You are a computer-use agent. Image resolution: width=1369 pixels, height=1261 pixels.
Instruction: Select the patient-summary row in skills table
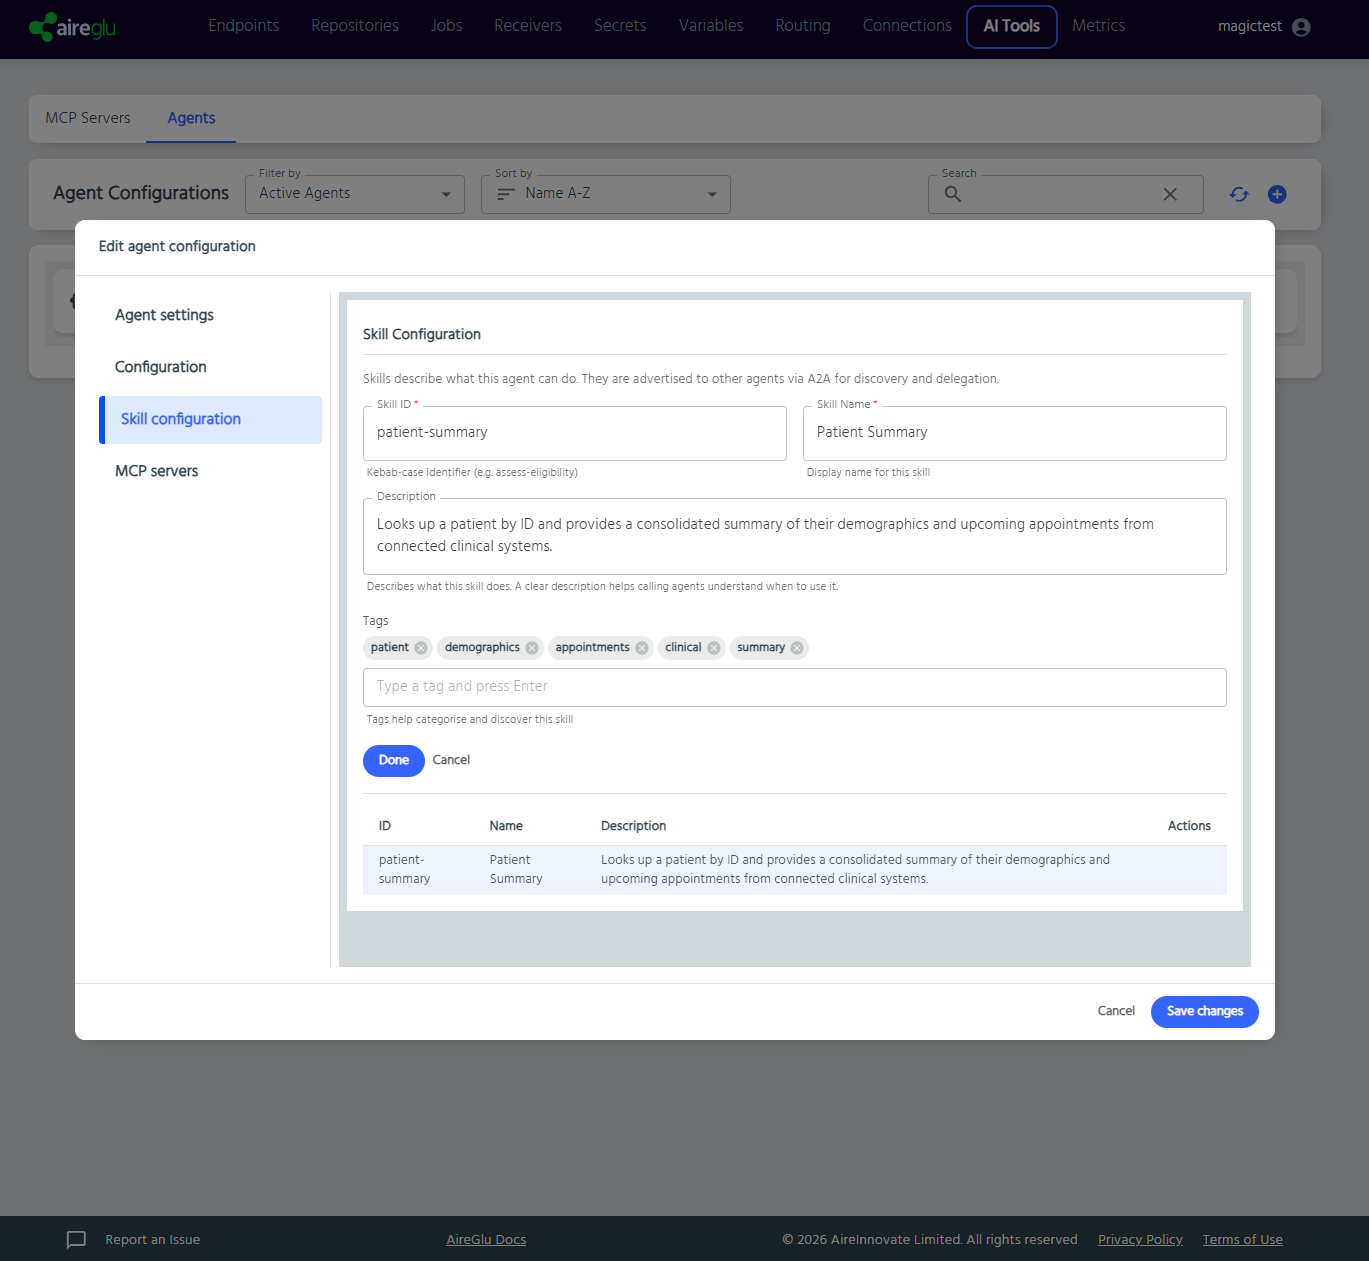795,870
